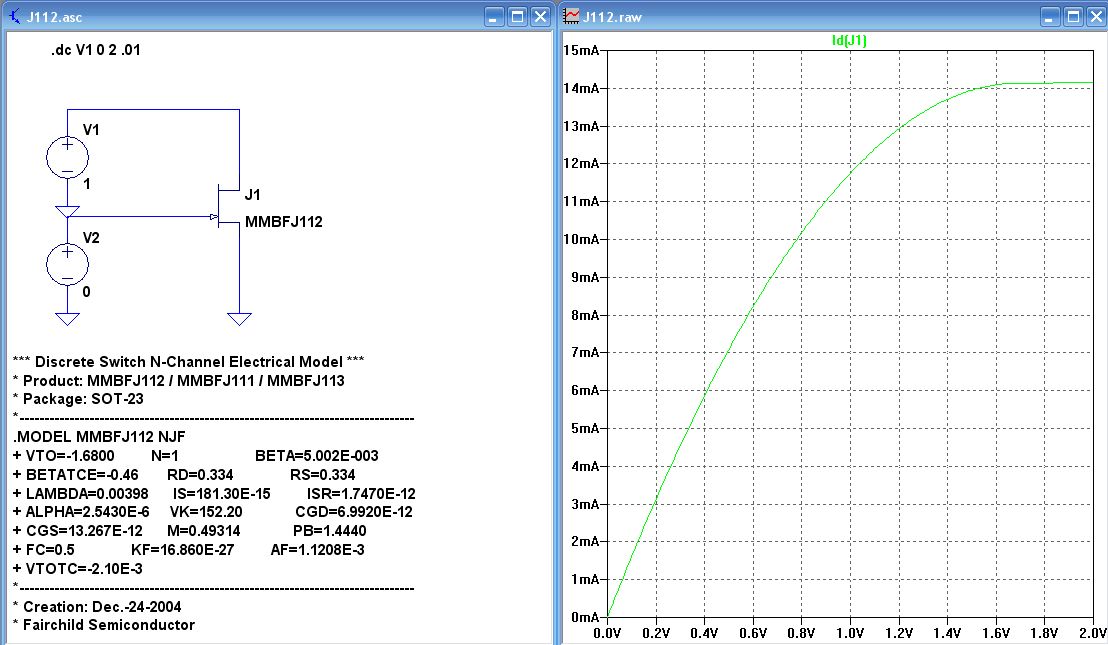Minimize the J112.asc window

(x=494, y=17)
